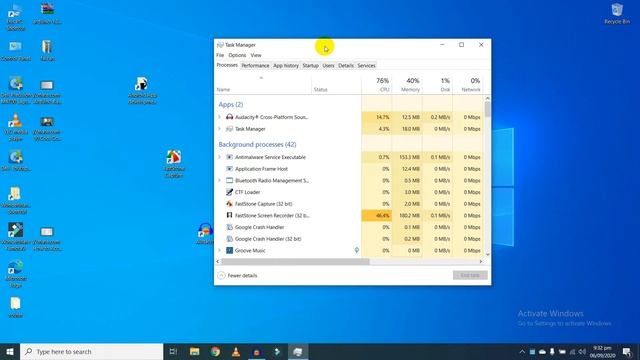Select the Processes tab

click(x=227, y=65)
